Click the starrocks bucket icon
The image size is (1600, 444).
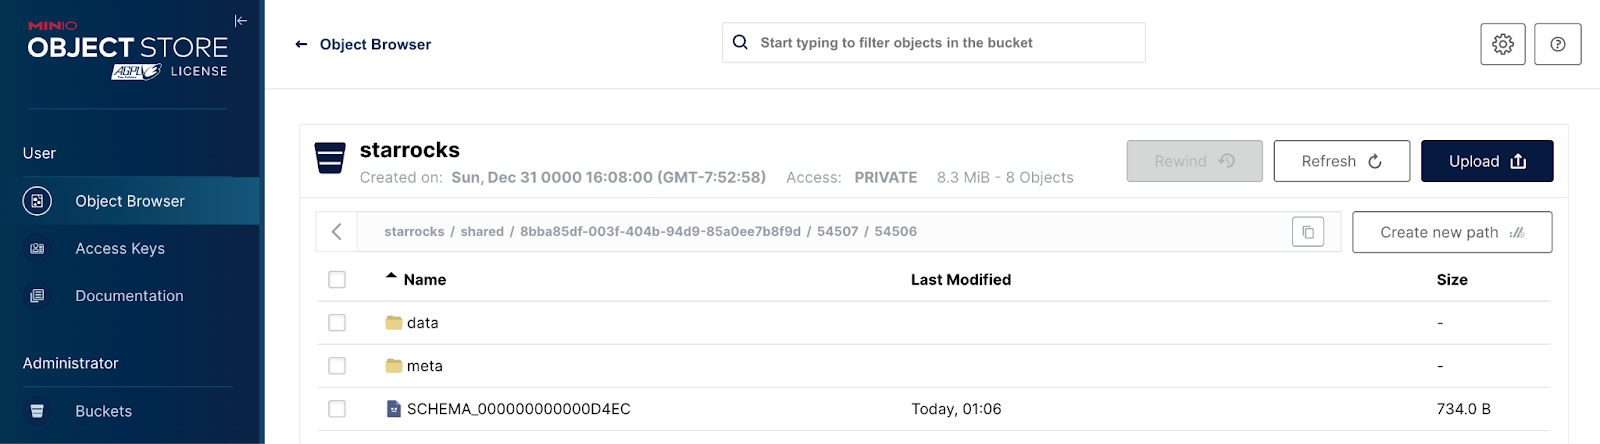[x=330, y=158]
